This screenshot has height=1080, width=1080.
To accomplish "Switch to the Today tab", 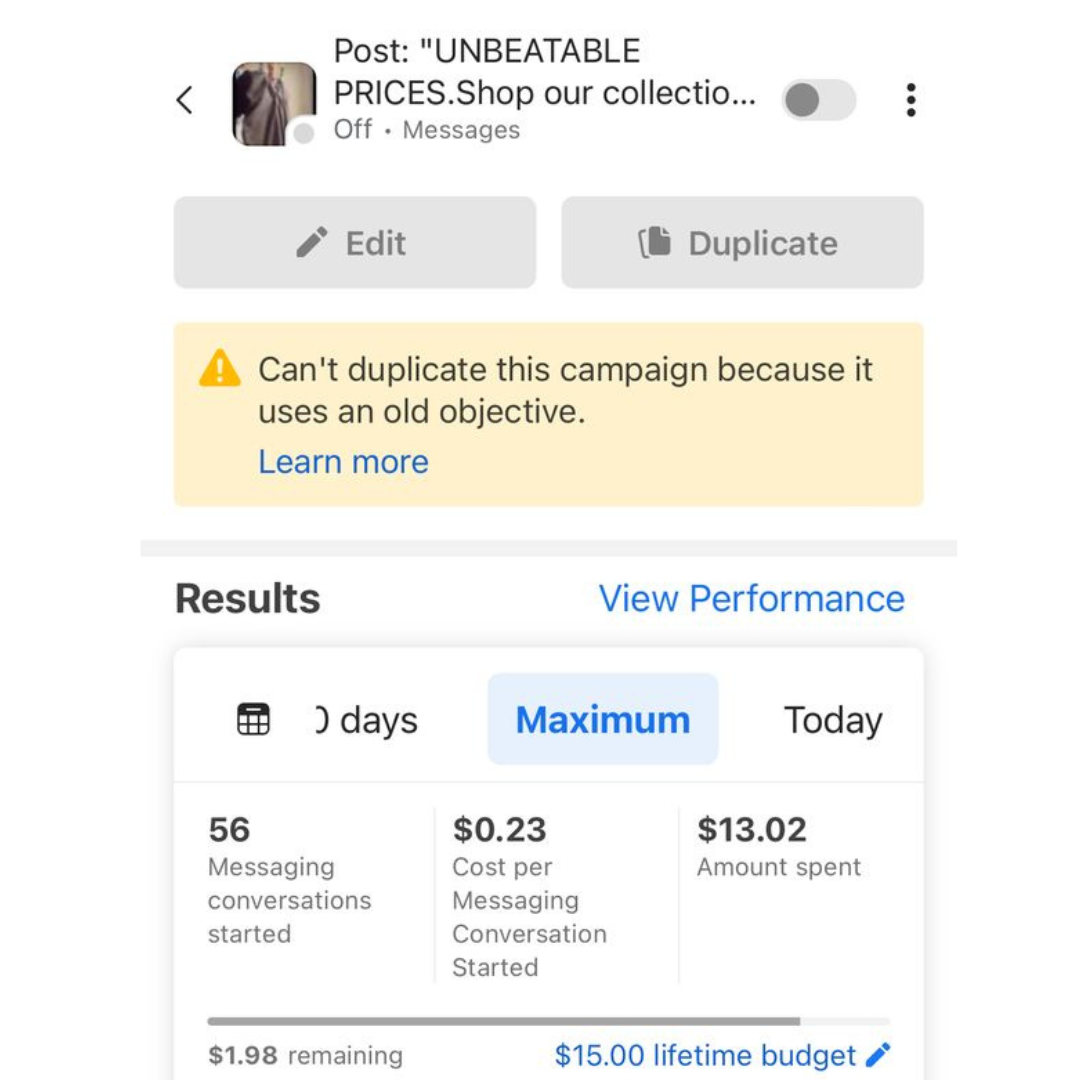I will [832, 719].
